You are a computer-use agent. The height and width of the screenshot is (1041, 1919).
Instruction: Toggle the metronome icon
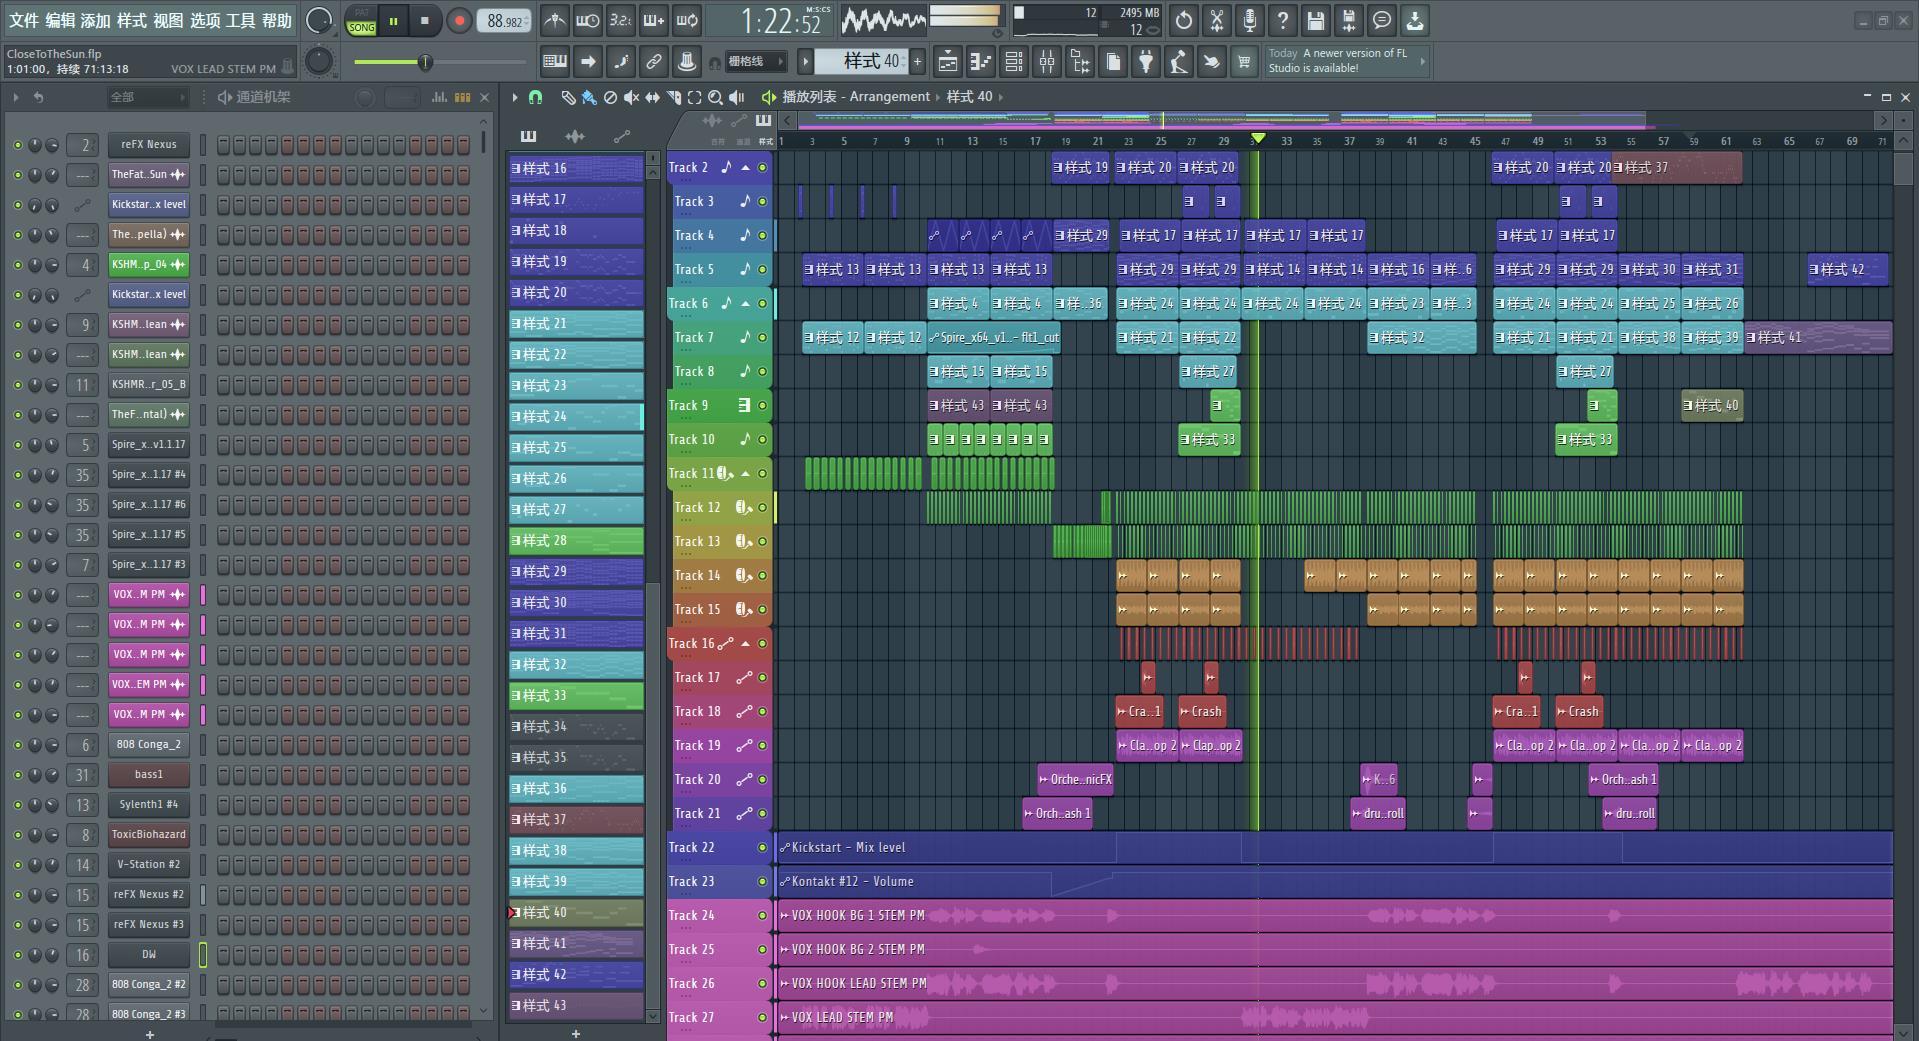click(554, 20)
